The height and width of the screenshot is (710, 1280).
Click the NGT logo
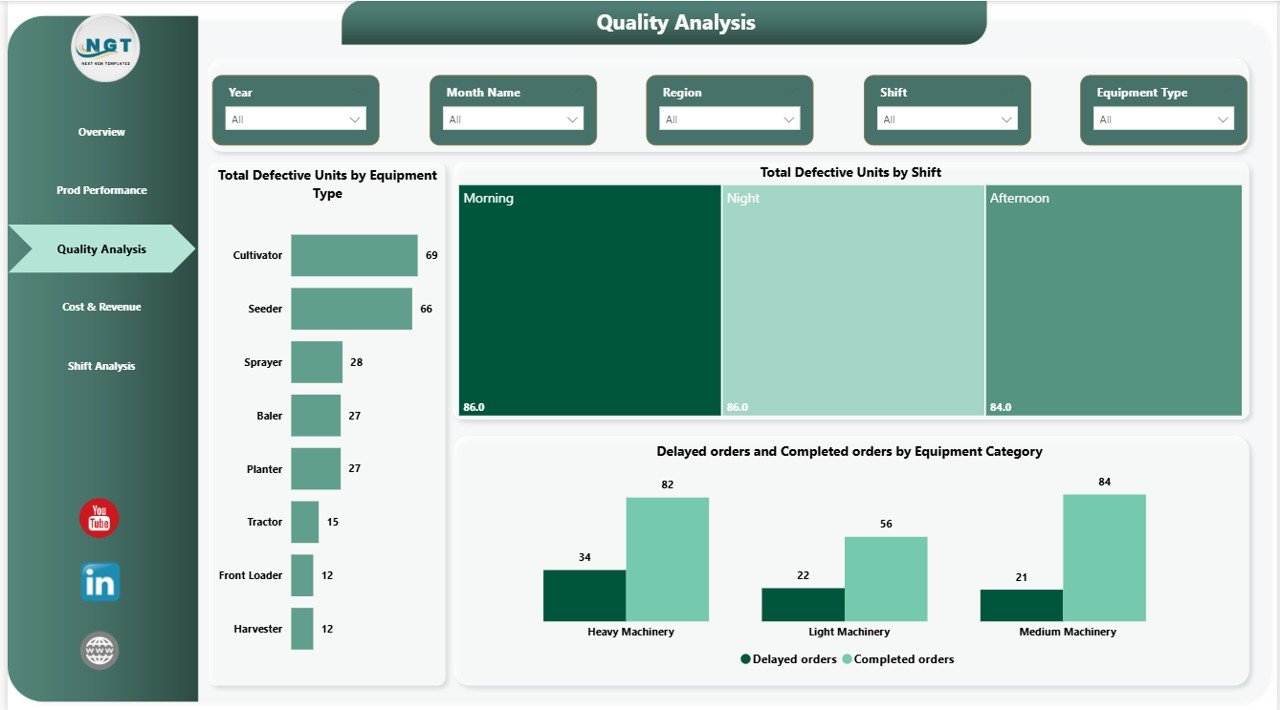pos(104,46)
